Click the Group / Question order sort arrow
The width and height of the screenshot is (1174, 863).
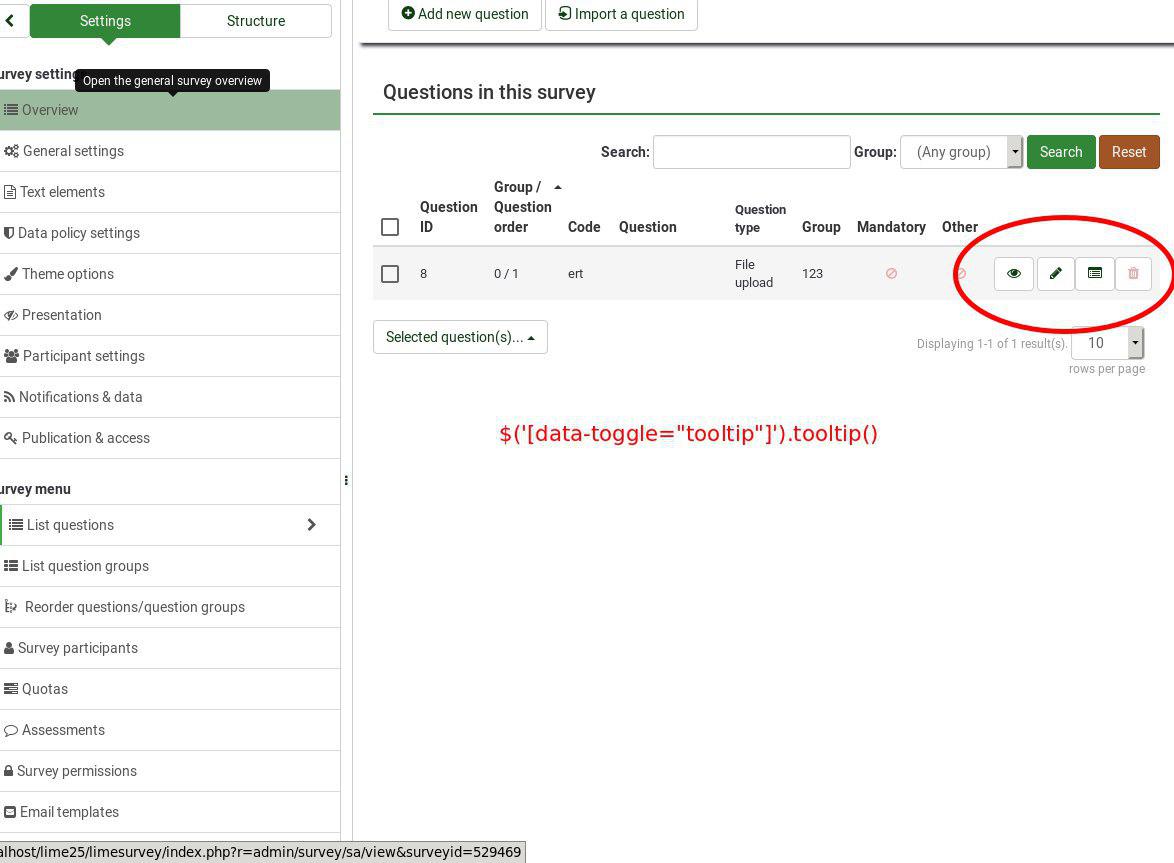558,188
